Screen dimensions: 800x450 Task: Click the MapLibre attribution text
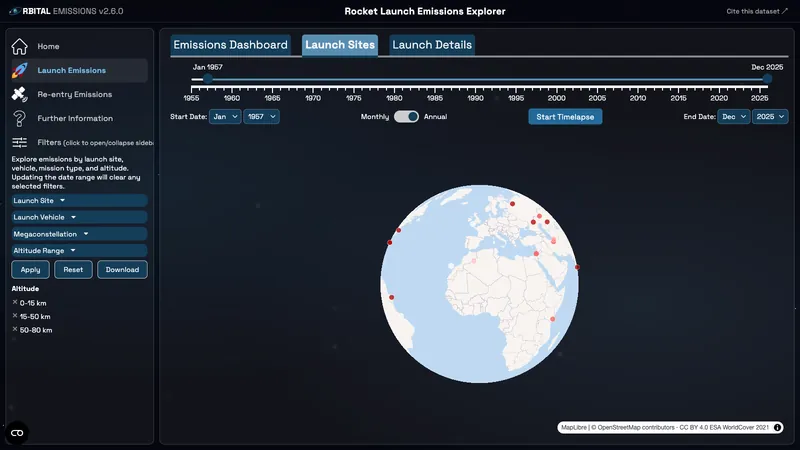point(573,428)
